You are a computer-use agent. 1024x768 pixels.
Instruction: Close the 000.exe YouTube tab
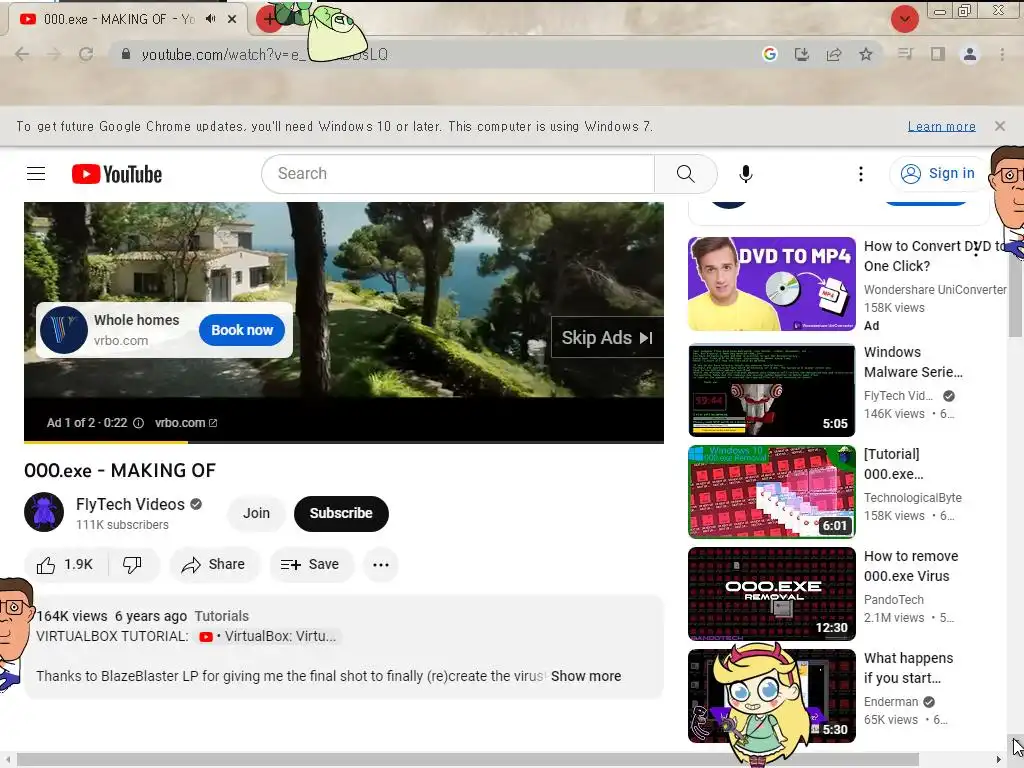(x=232, y=19)
